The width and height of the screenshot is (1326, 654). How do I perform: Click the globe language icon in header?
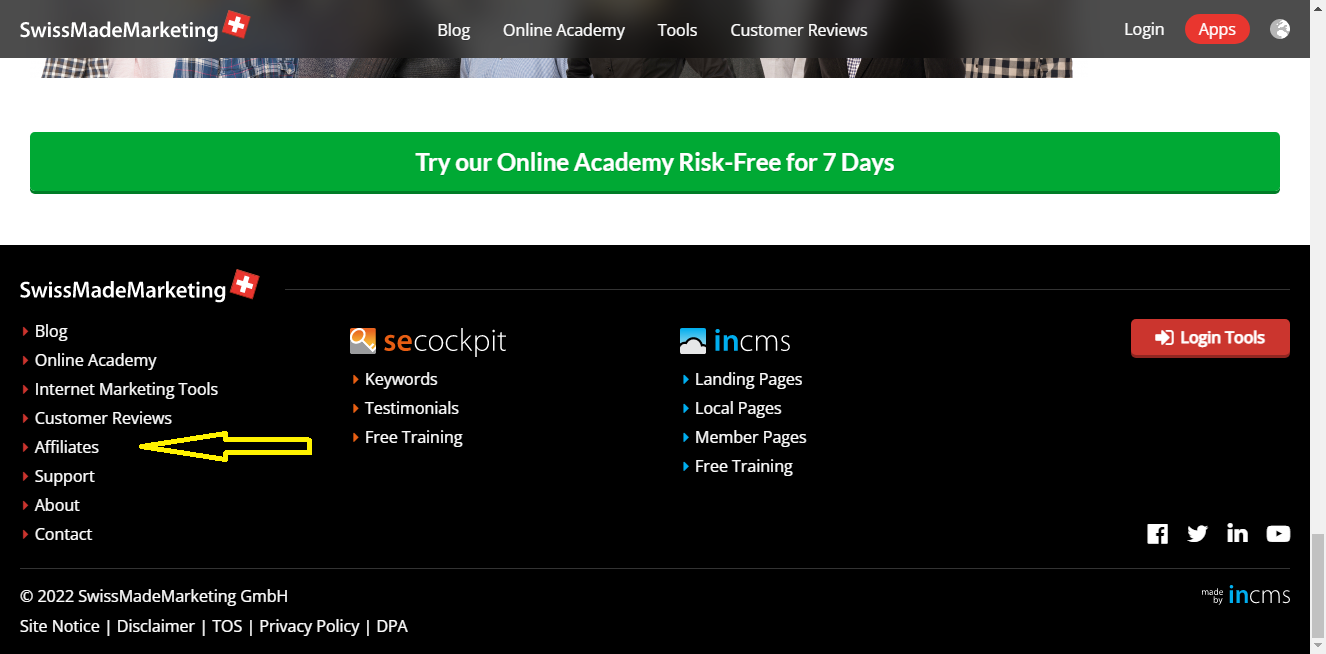coord(1280,29)
